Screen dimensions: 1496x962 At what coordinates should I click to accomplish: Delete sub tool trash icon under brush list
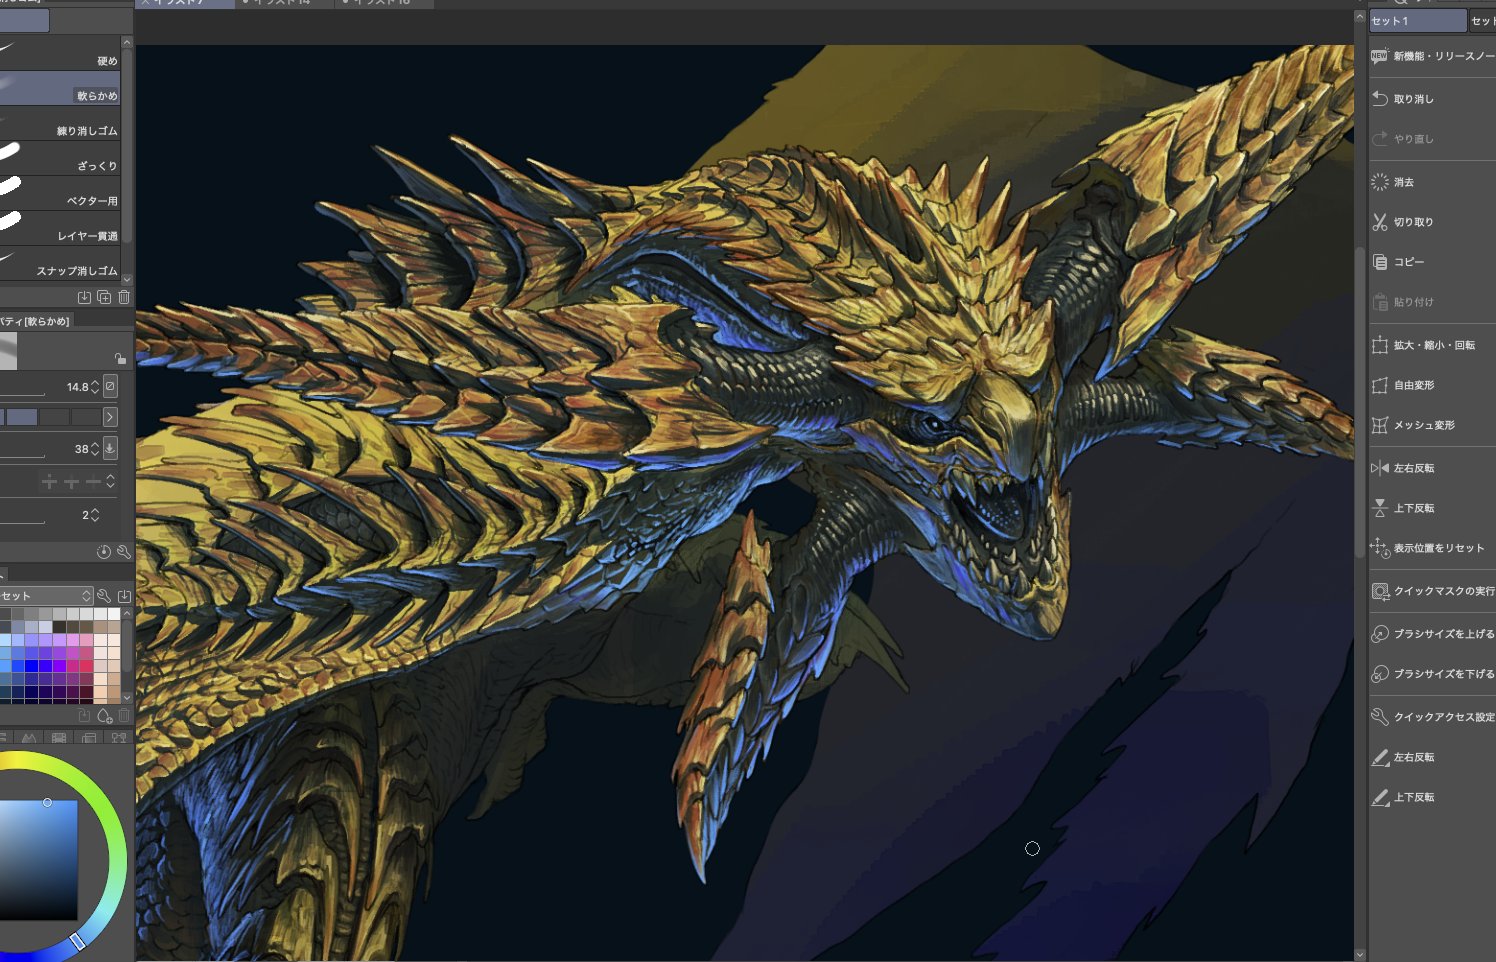tap(124, 297)
